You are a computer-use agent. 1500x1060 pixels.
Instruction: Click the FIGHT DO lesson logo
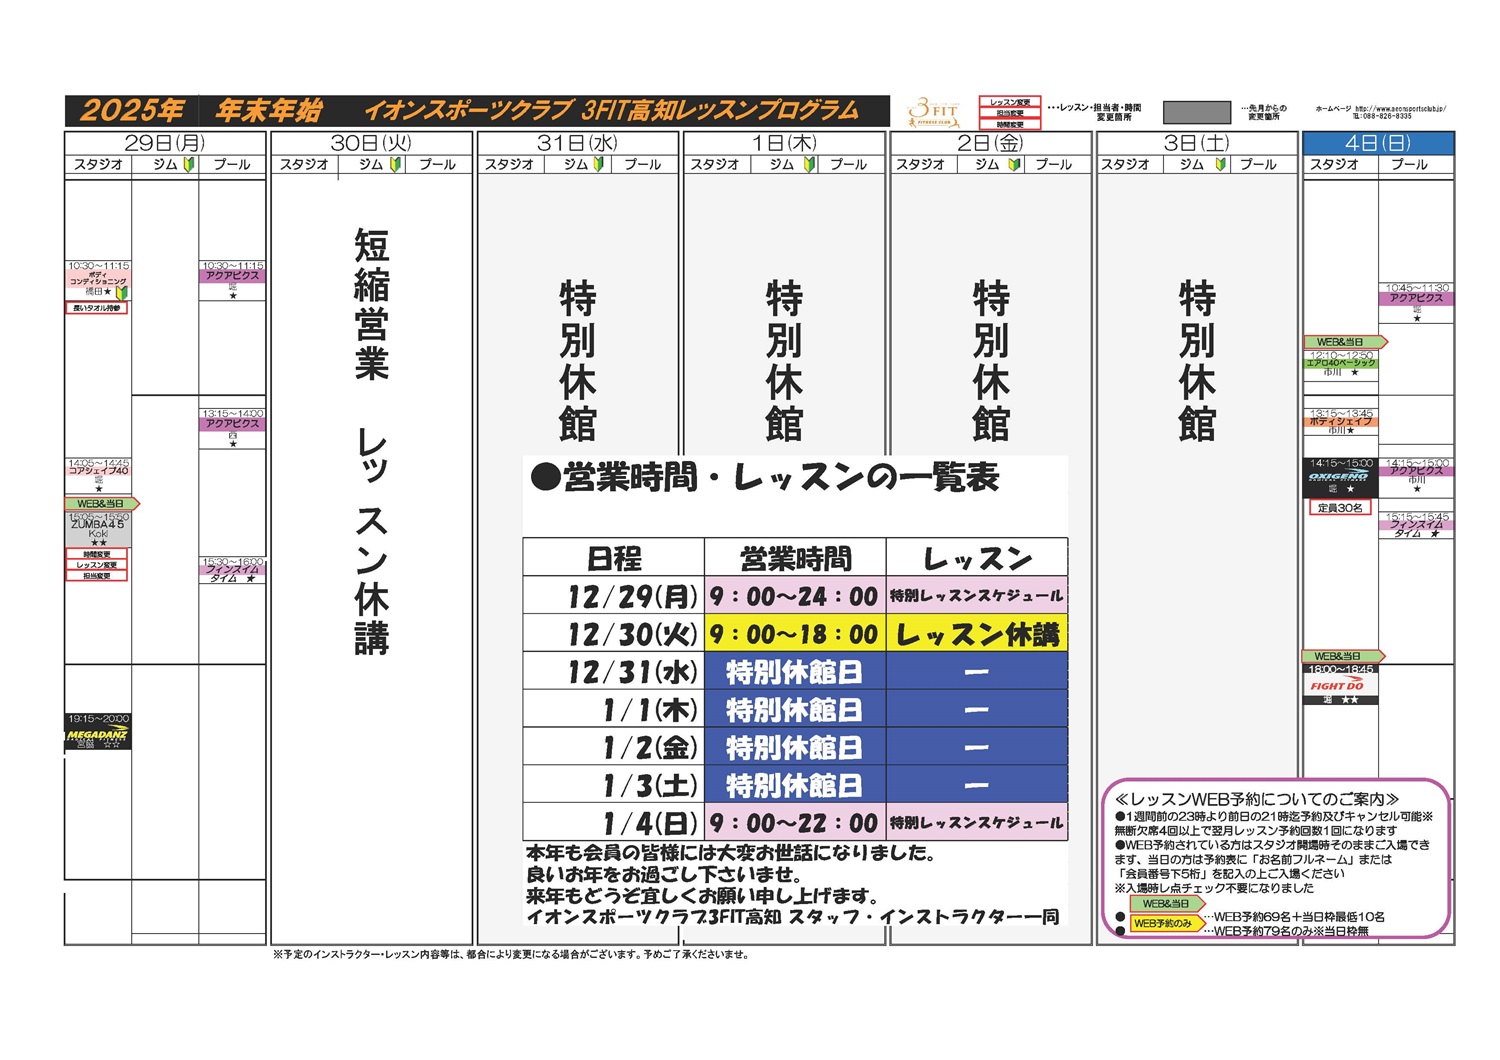click(x=1338, y=686)
